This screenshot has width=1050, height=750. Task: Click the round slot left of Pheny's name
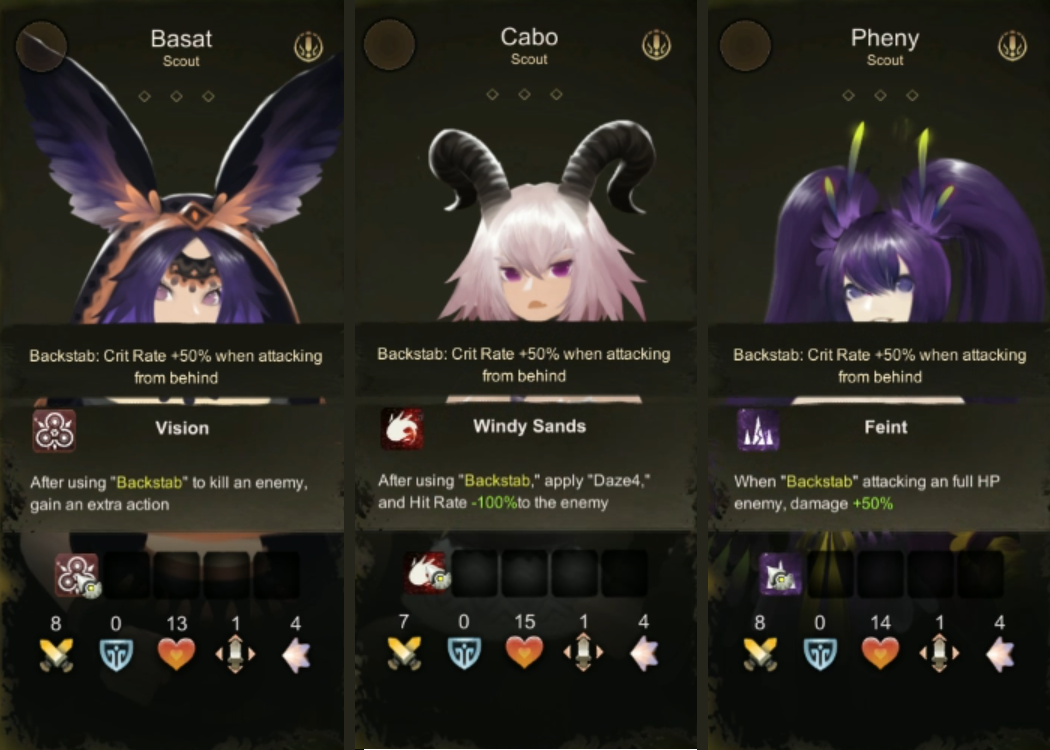pos(745,46)
